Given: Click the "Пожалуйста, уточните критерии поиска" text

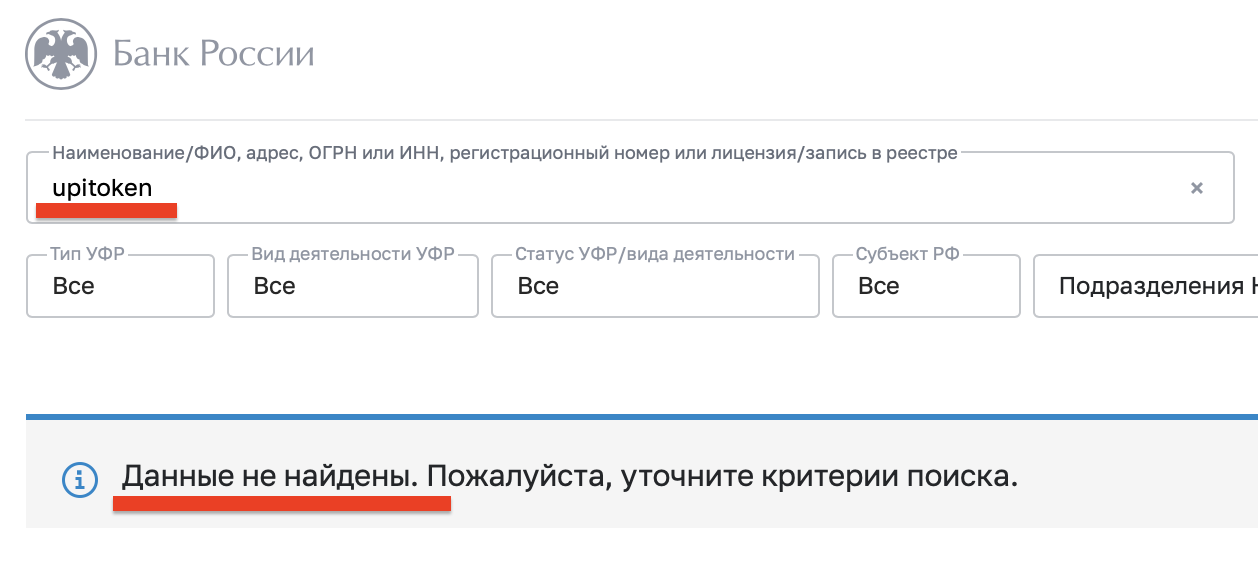Looking at the screenshot, I should 722,477.
